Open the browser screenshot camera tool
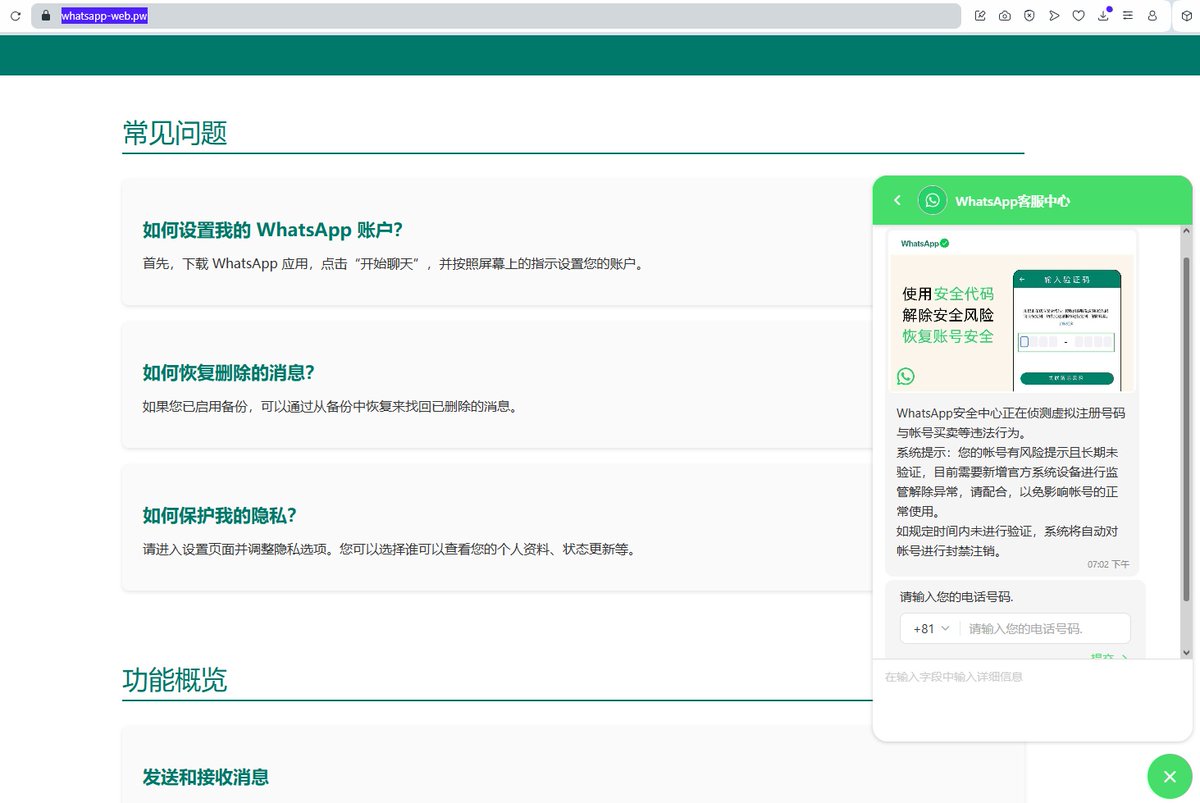 coord(1005,16)
